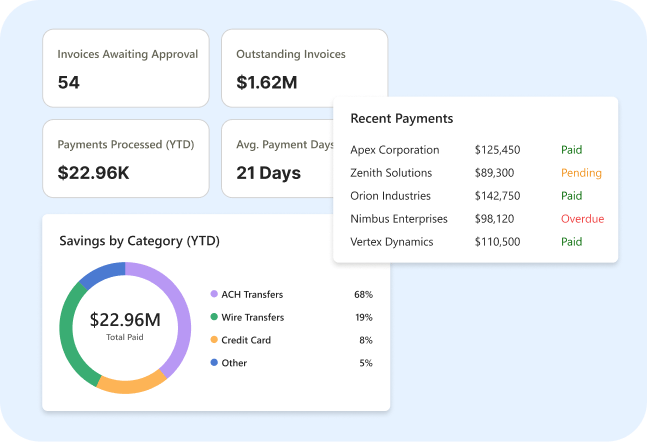The image size is (647, 442).
Task: Click the blue Other legend dot
Action: [x=214, y=362]
